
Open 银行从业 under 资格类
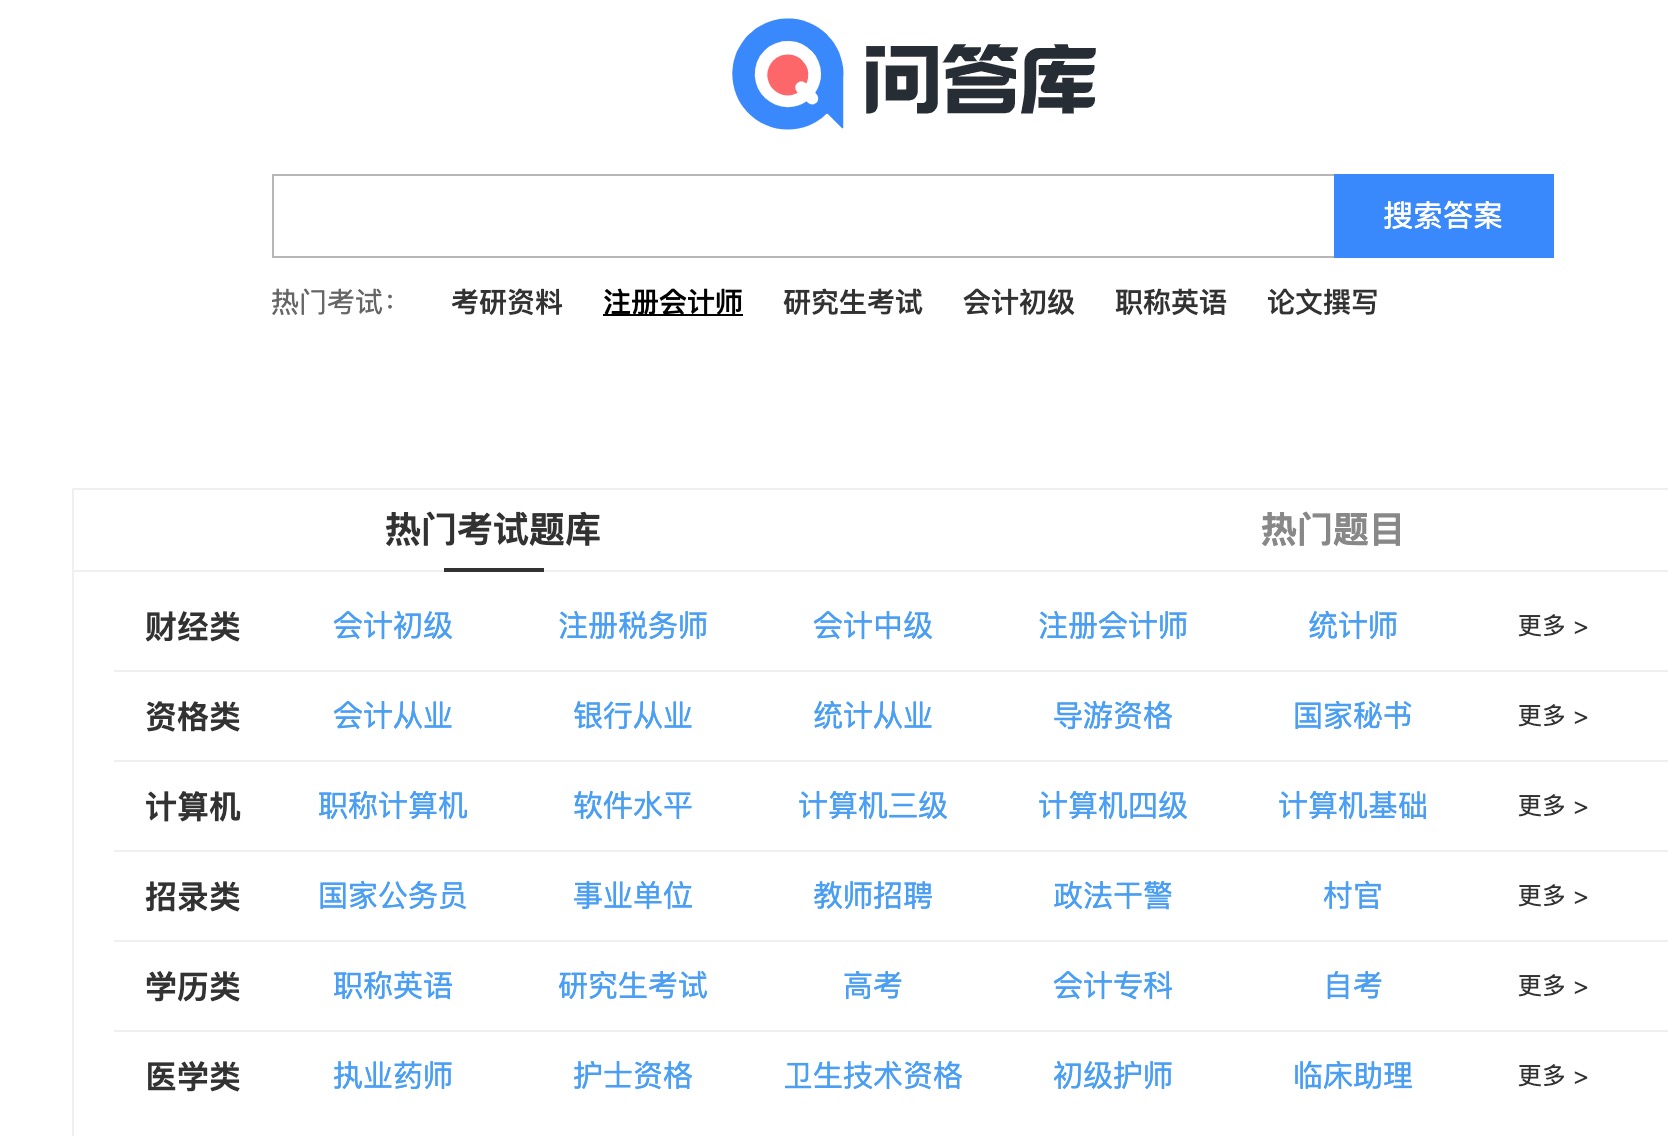(x=632, y=716)
